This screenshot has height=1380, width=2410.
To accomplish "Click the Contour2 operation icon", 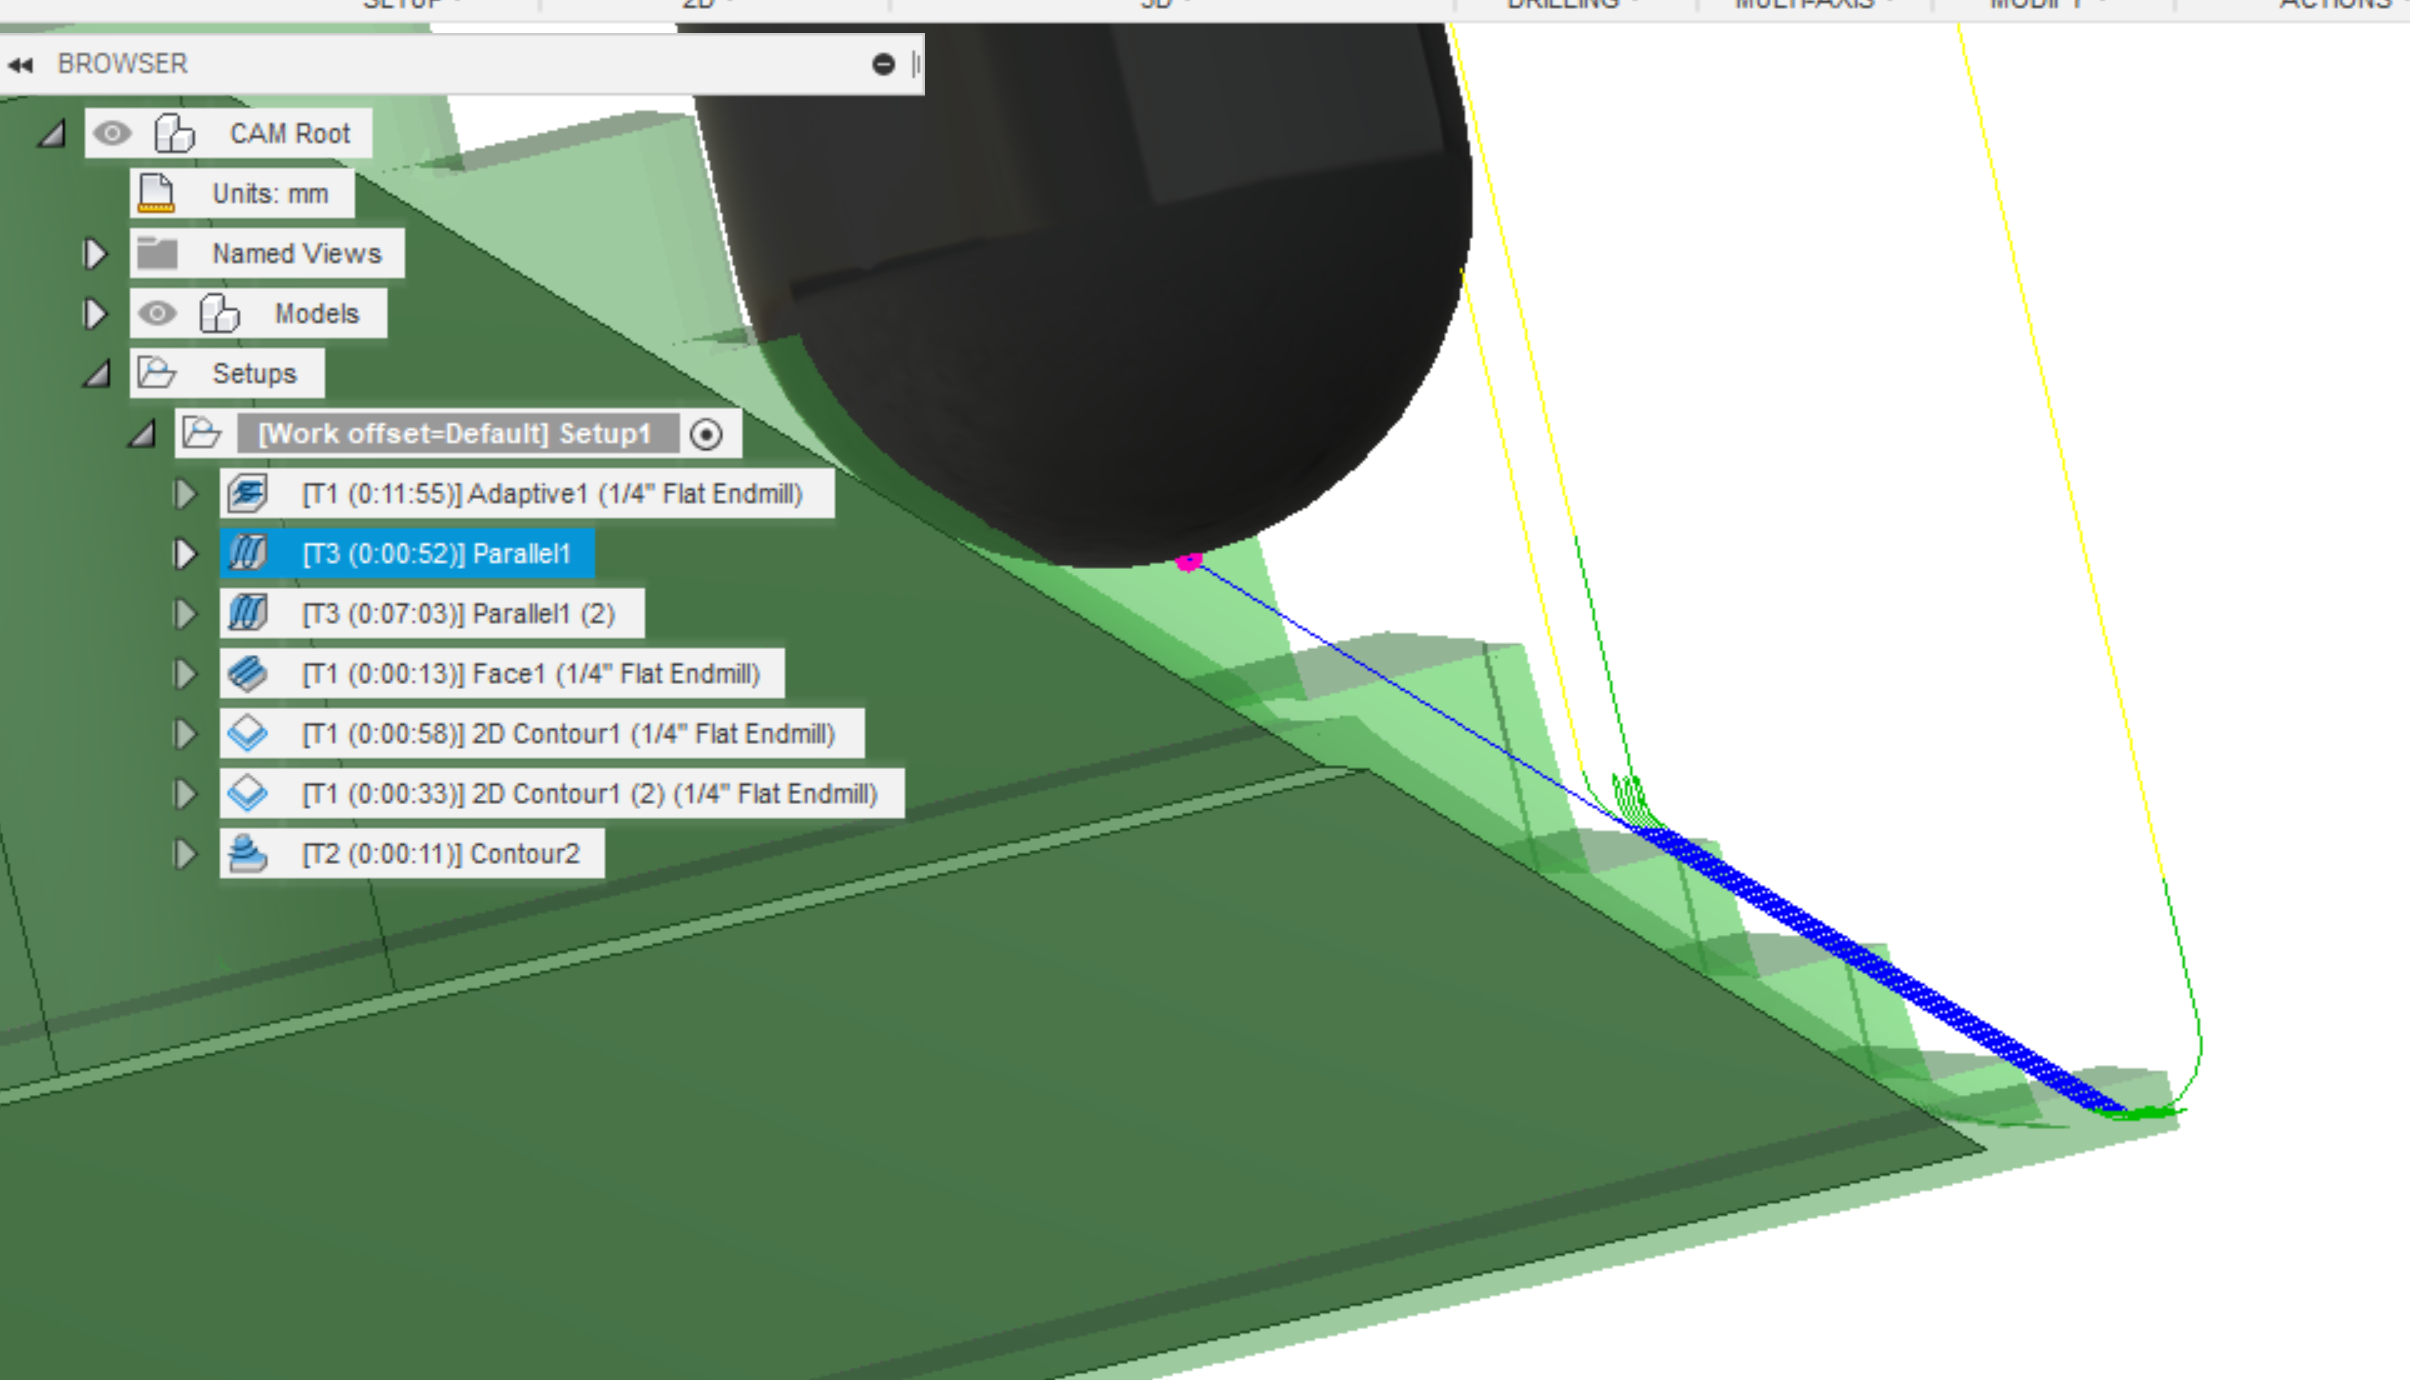I will pos(250,853).
